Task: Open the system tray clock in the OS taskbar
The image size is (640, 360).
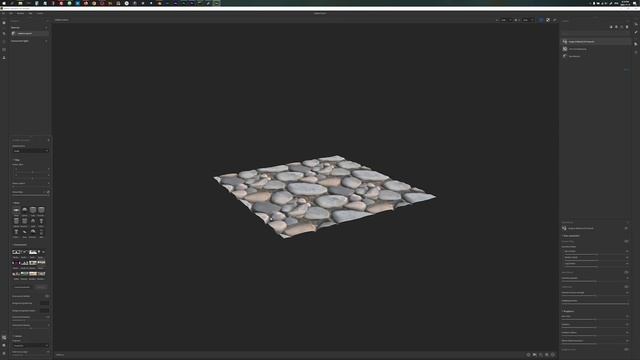Action: click(x=626, y=3)
